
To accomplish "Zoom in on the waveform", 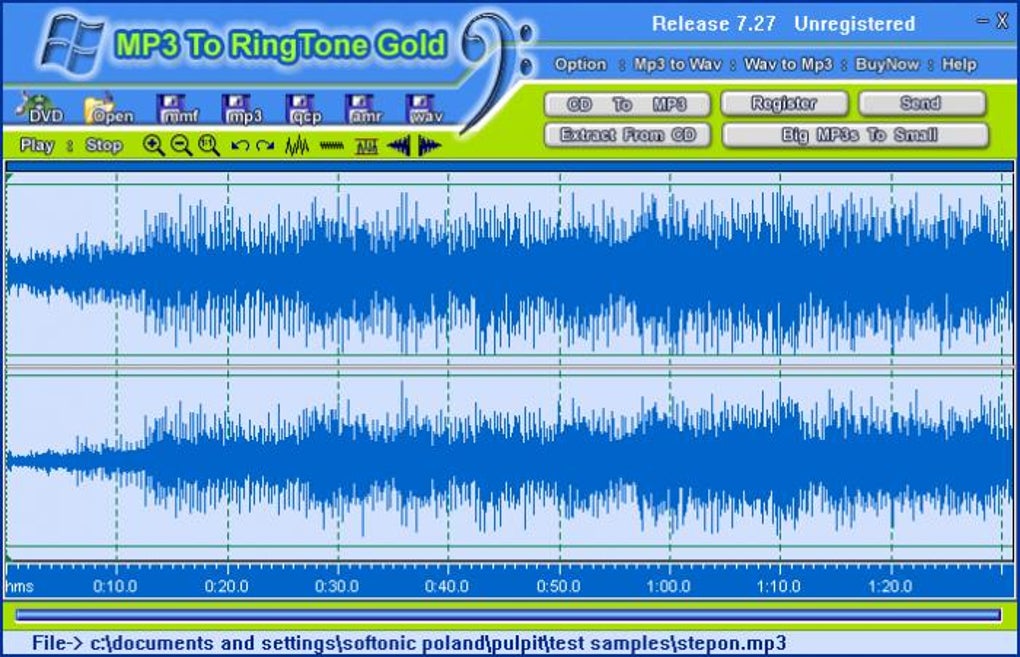I will [x=154, y=146].
